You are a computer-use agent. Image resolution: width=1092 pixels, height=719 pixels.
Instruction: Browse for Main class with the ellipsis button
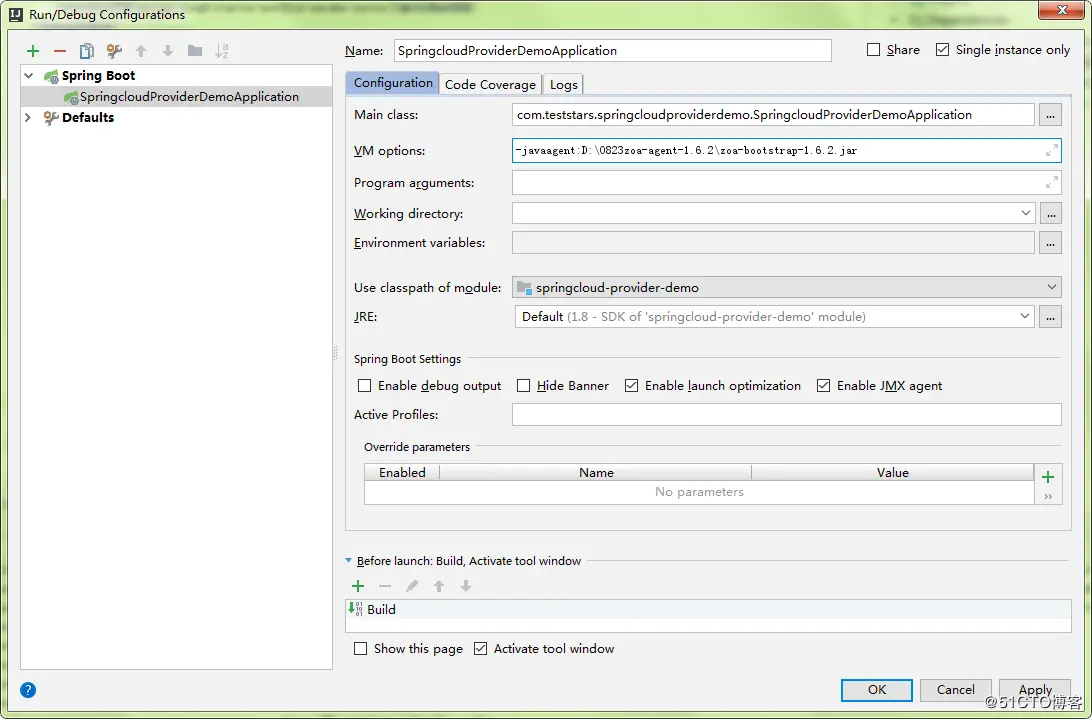pyautogui.click(x=1050, y=115)
